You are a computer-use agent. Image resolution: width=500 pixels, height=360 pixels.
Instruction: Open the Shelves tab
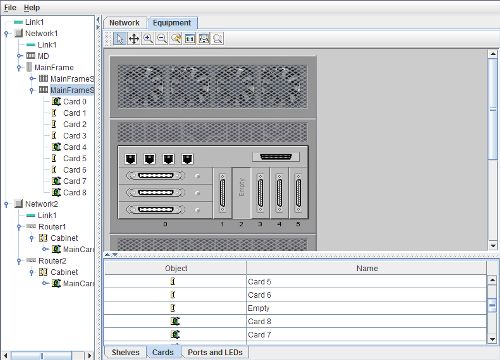pos(125,352)
